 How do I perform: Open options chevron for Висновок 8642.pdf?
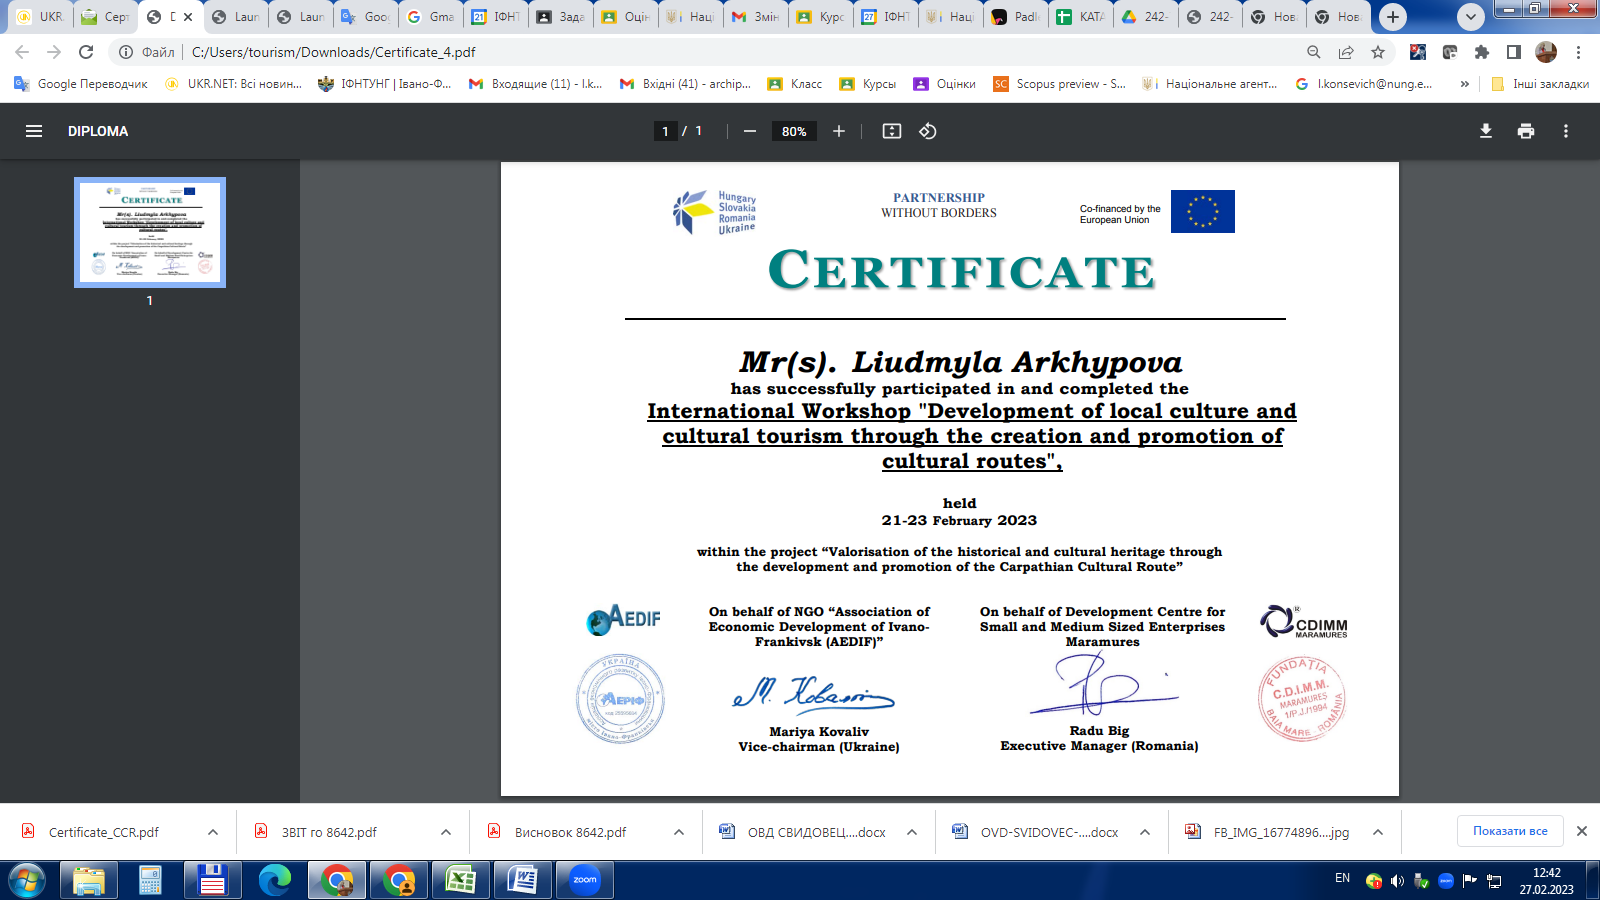(x=679, y=832)
